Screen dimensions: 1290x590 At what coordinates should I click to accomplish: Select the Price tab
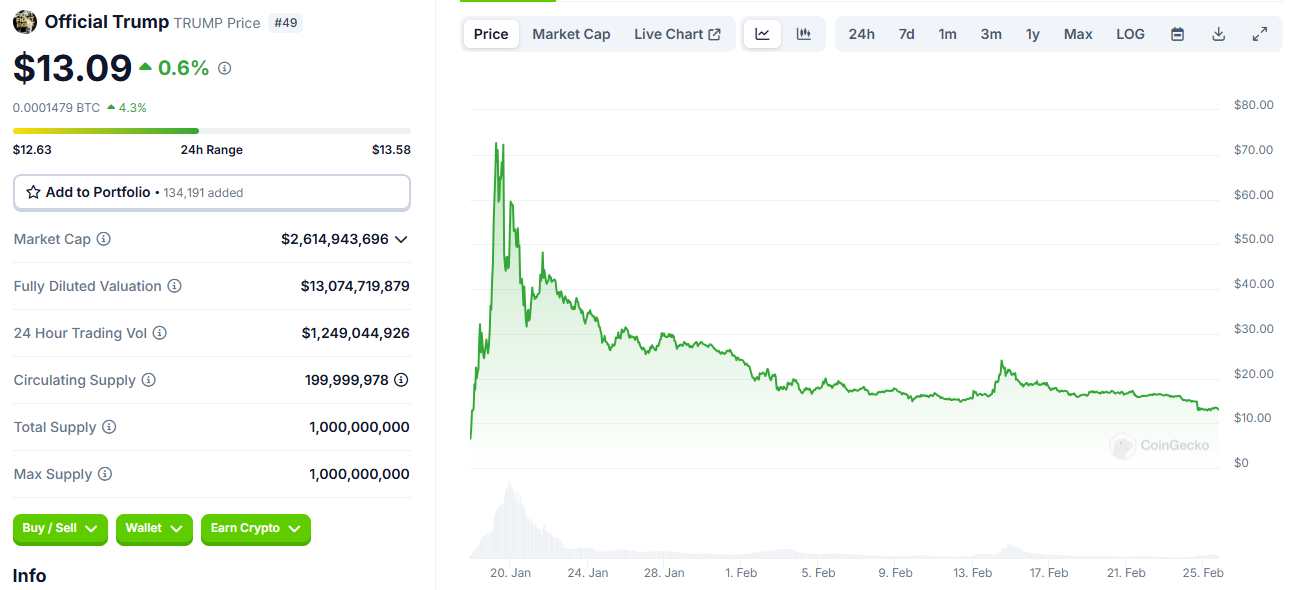point(491,34)
